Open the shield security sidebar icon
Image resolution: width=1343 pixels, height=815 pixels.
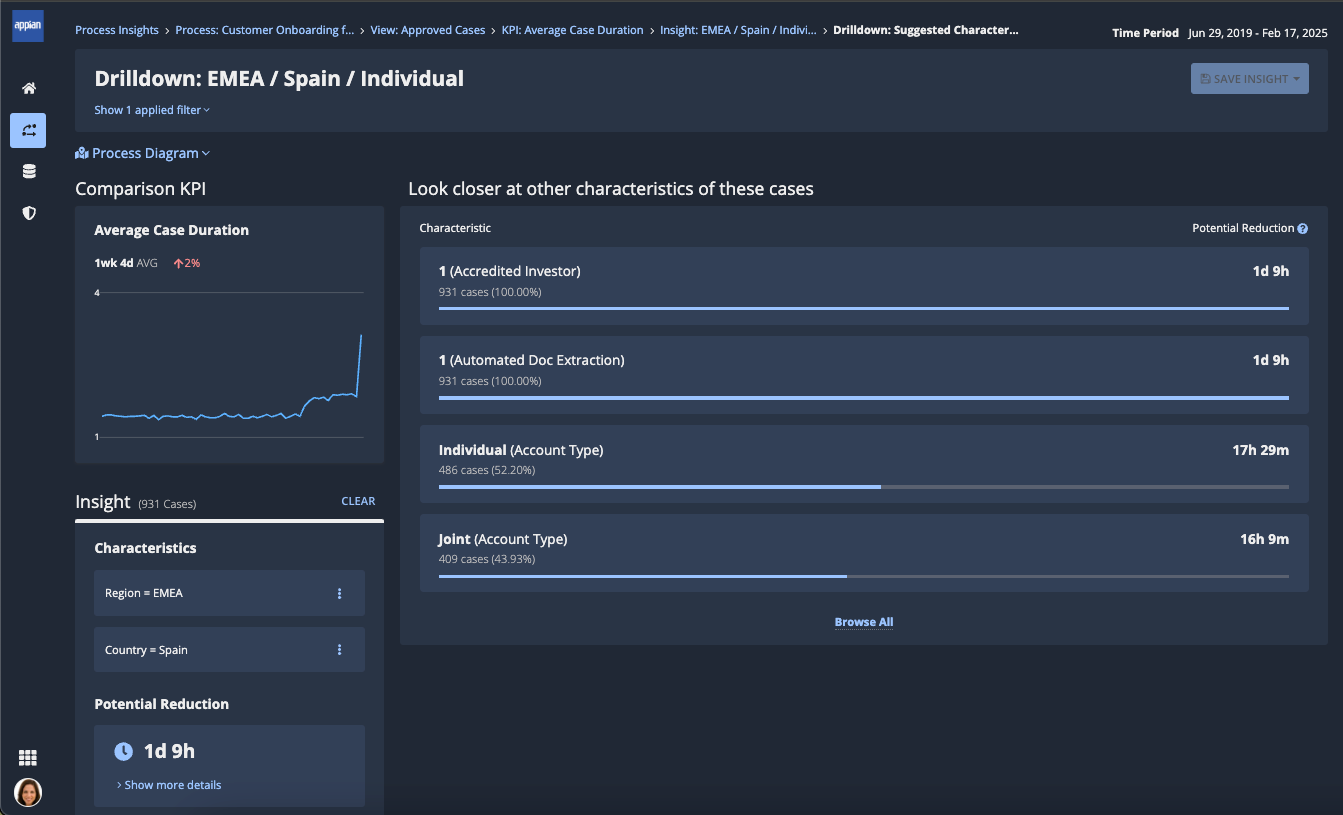click(29, 213)
